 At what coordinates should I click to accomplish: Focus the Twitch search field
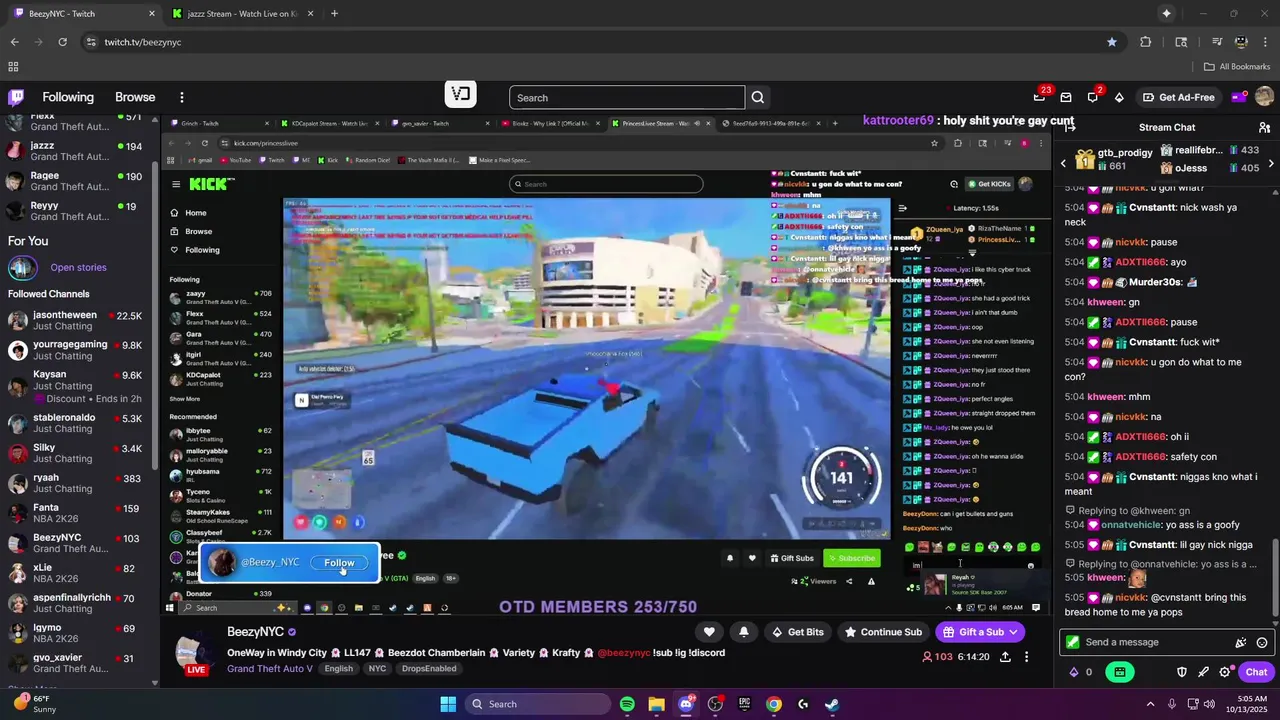627,97
